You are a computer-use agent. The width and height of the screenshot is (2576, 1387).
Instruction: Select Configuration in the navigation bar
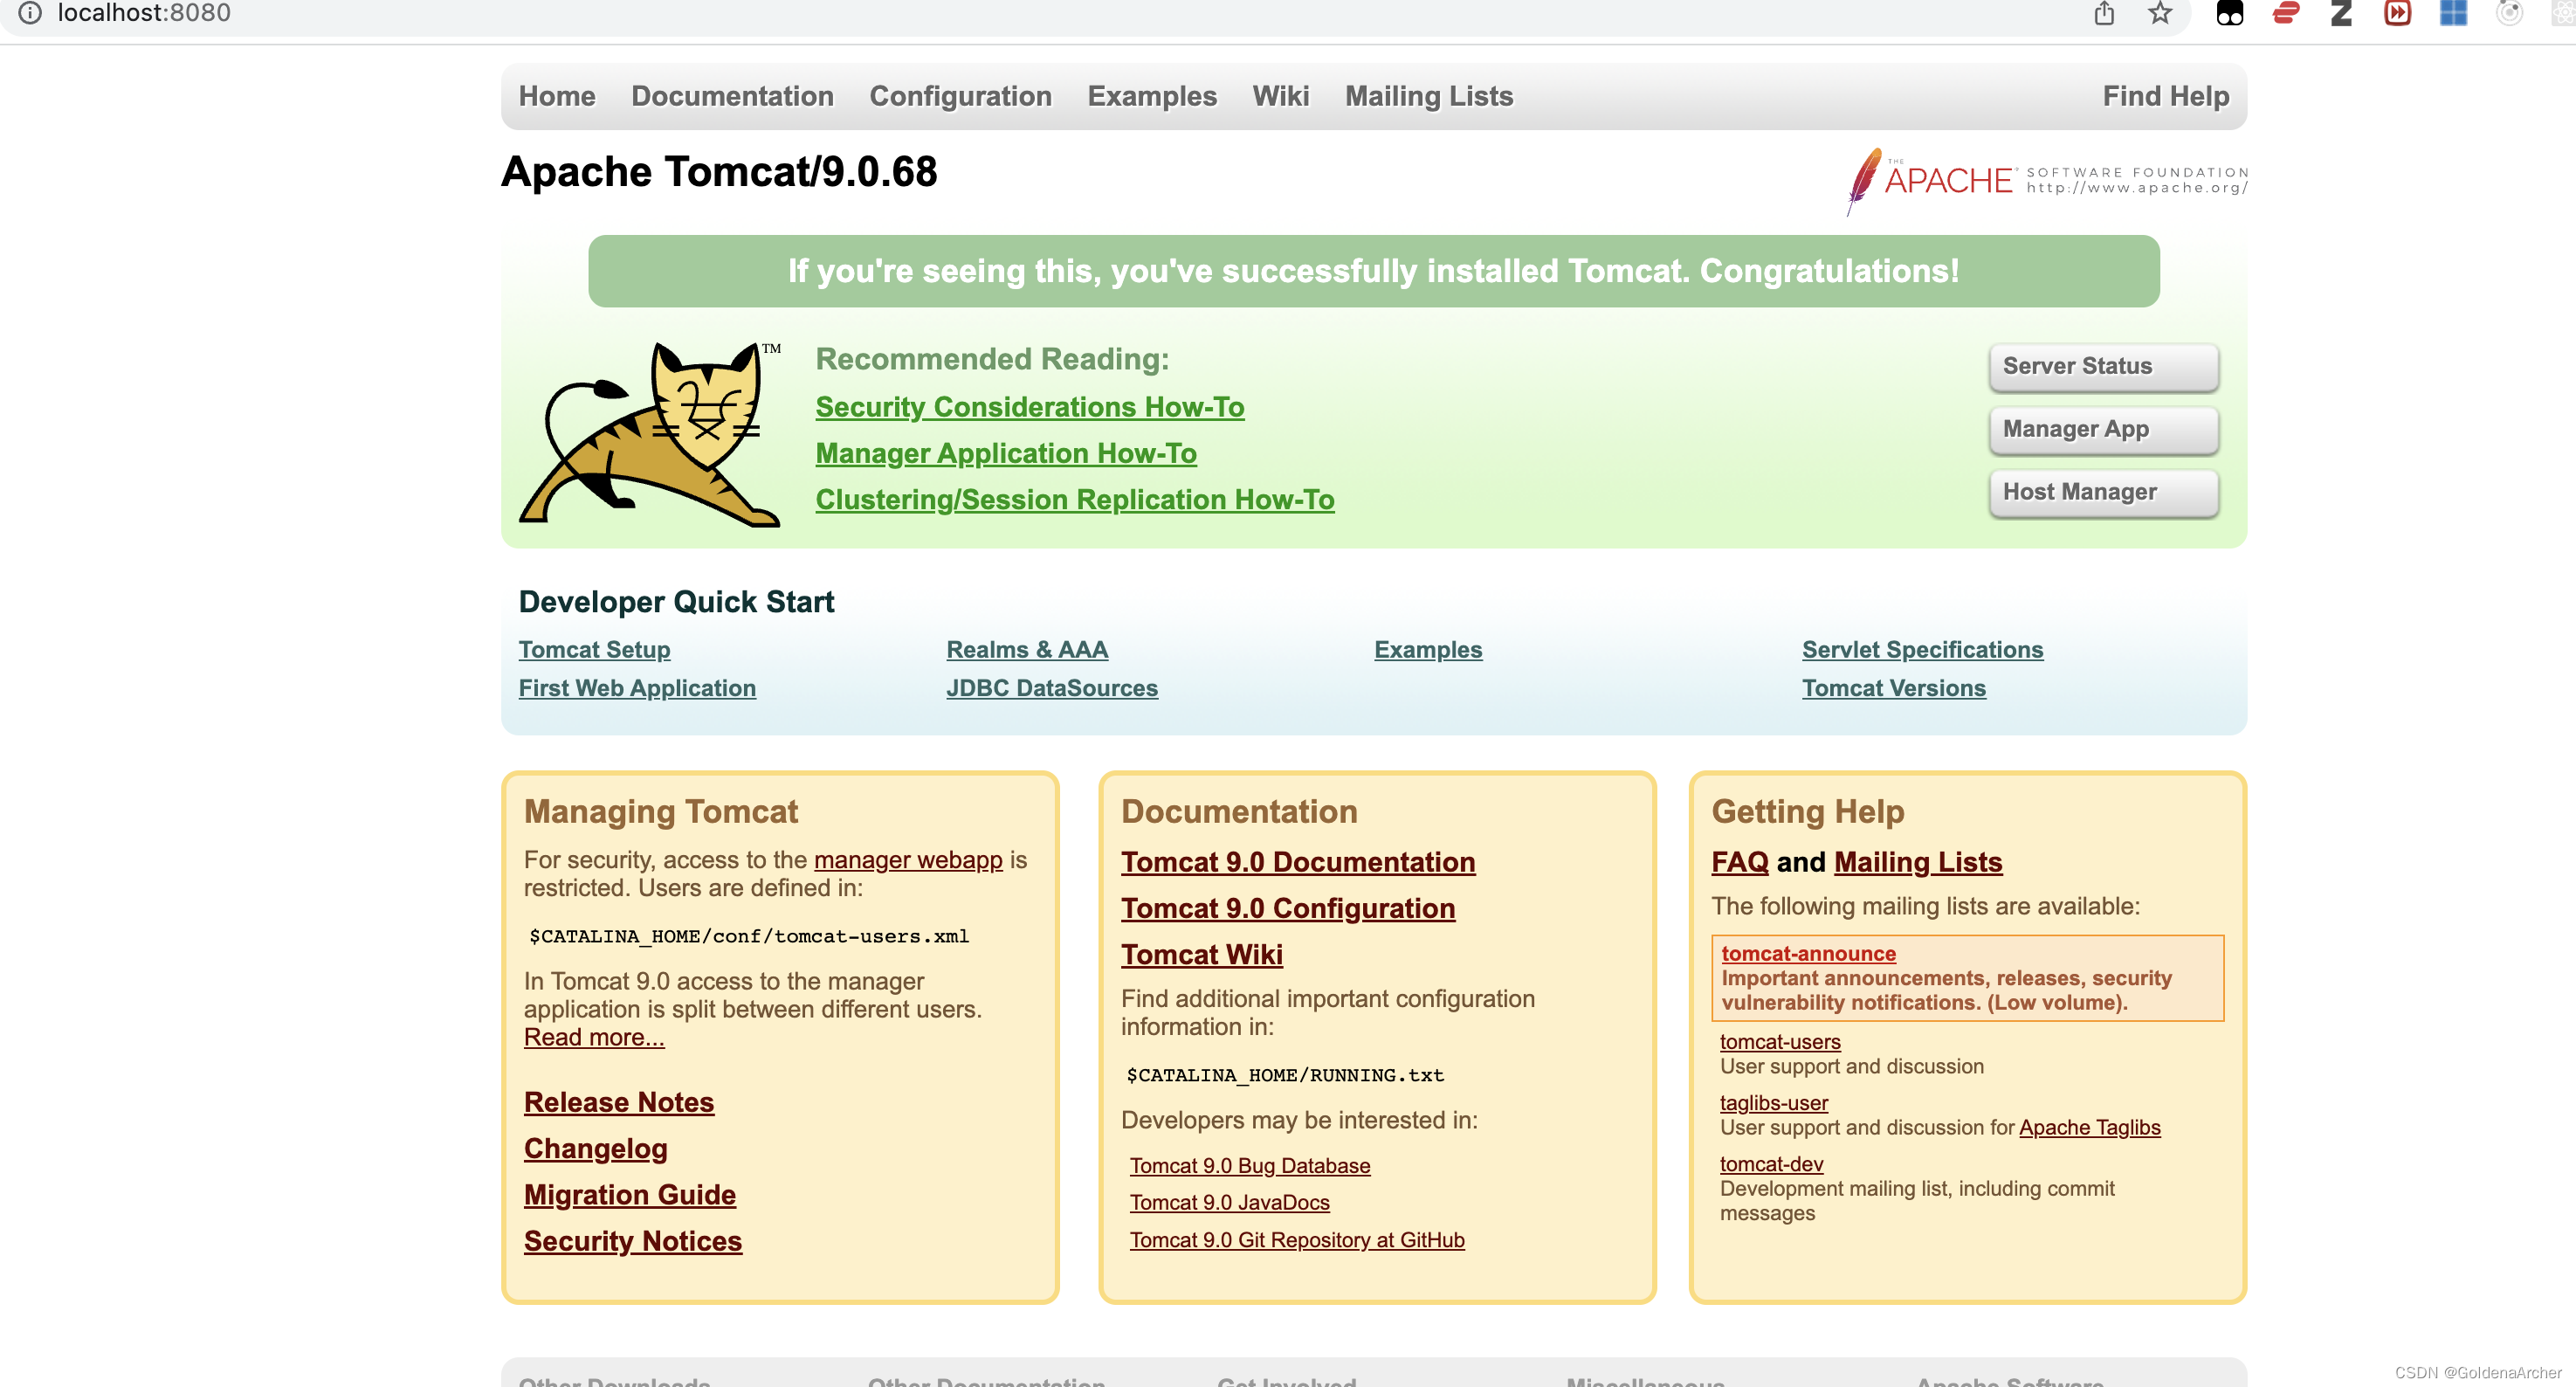[x=960, y=96]
